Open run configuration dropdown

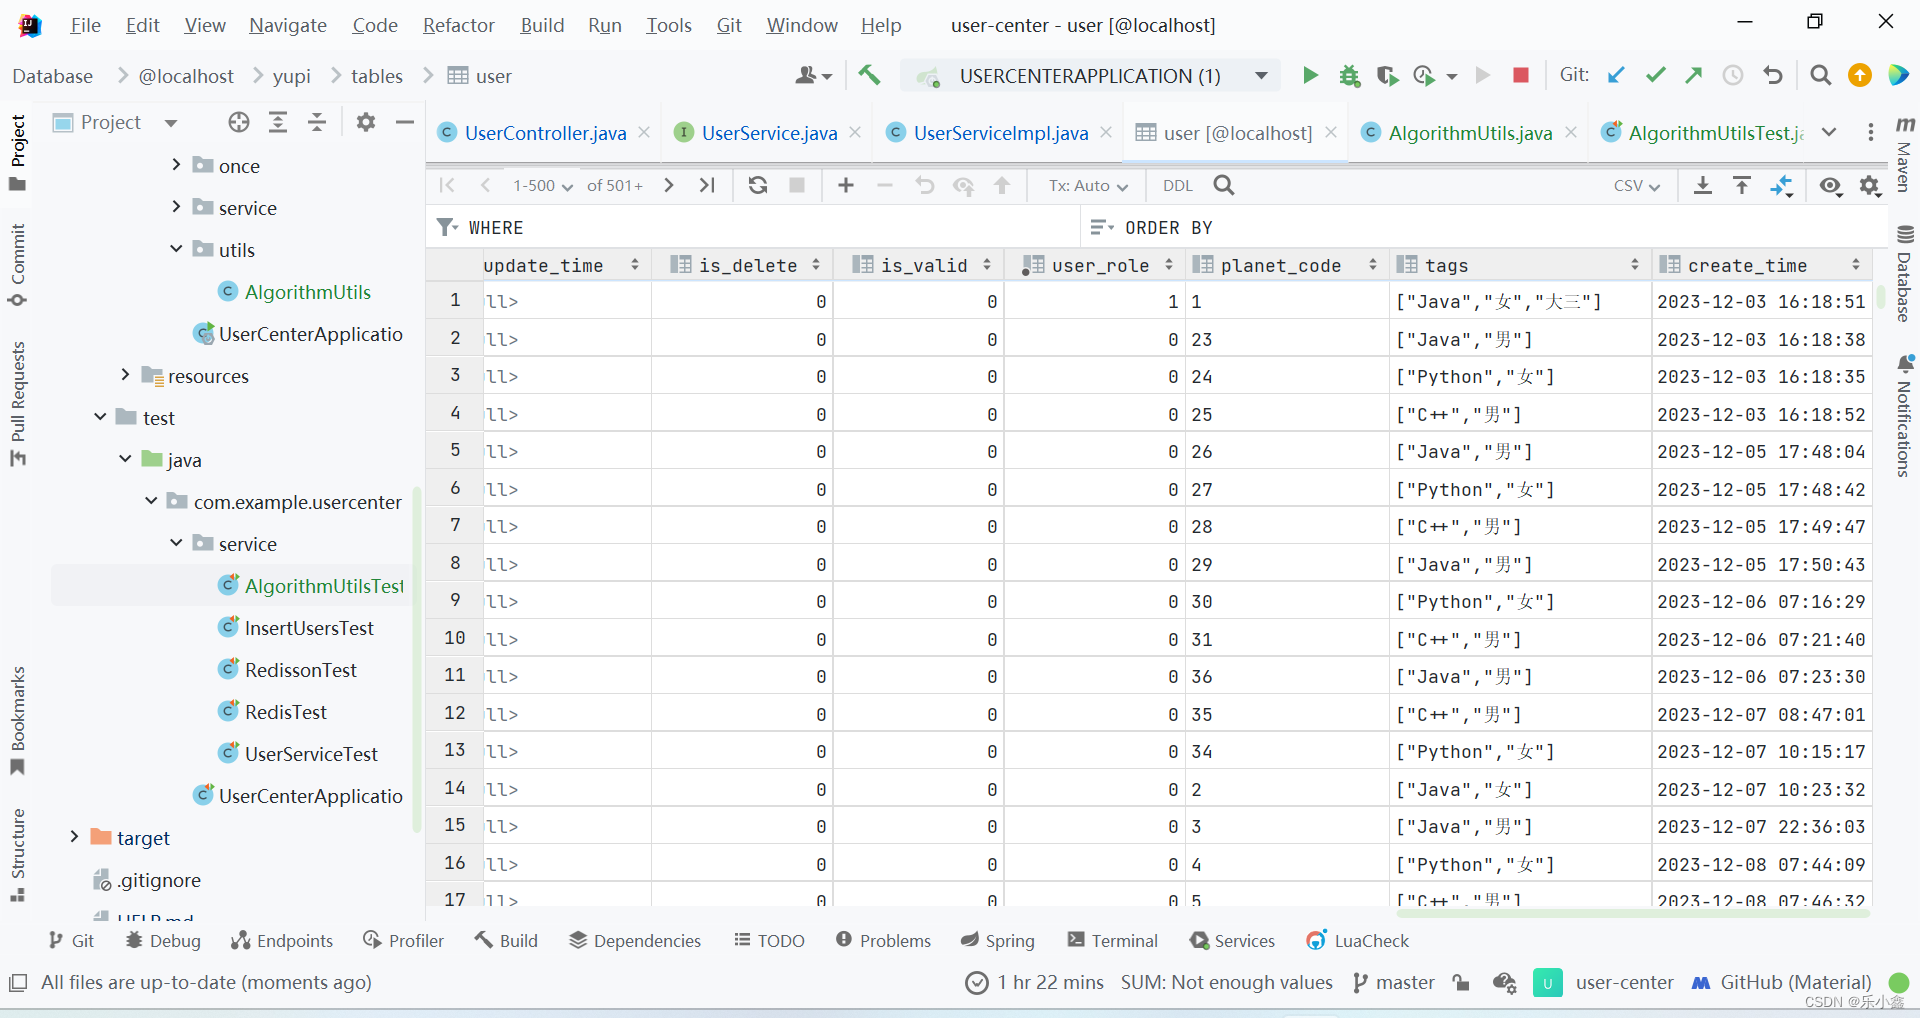click(1262, 76)
